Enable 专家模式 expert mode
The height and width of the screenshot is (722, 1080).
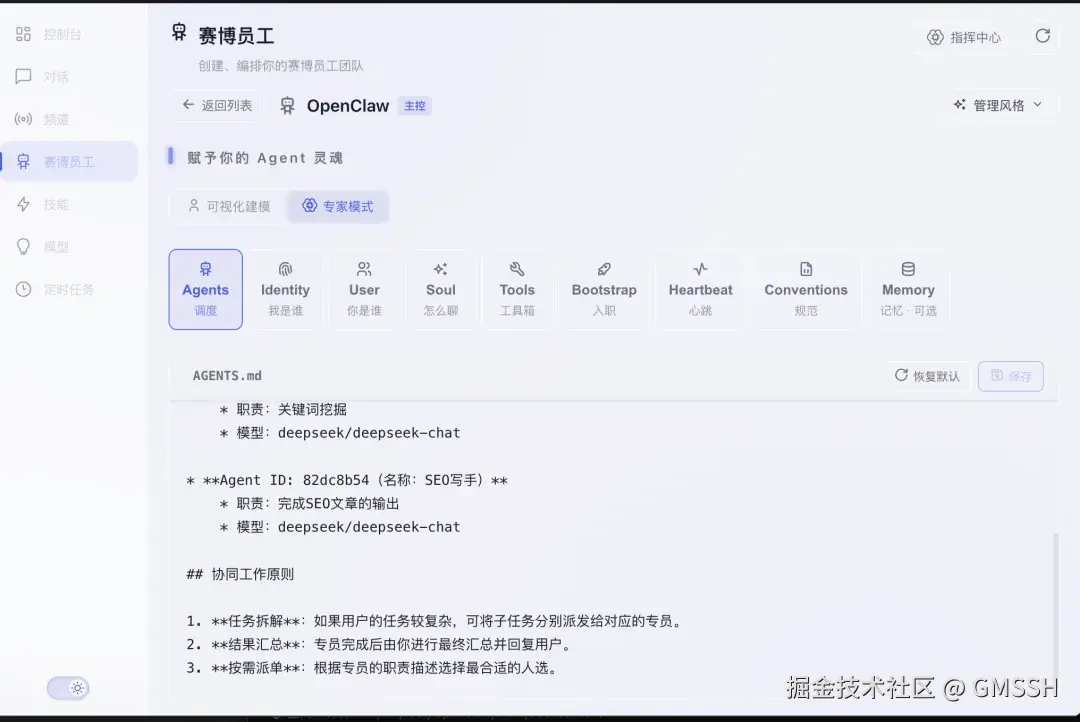pos(339,206)
